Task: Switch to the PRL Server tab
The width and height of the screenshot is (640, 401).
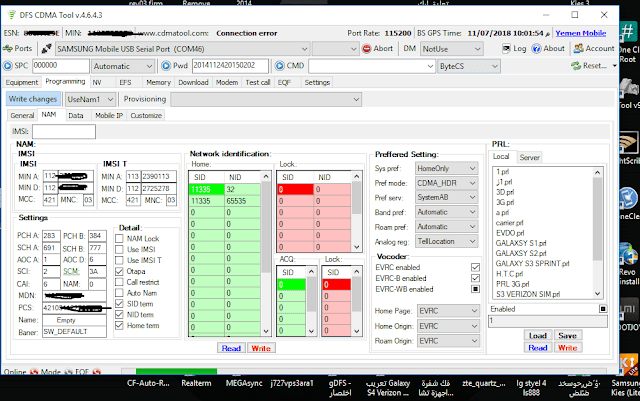Action: click(x=529, y=157)
